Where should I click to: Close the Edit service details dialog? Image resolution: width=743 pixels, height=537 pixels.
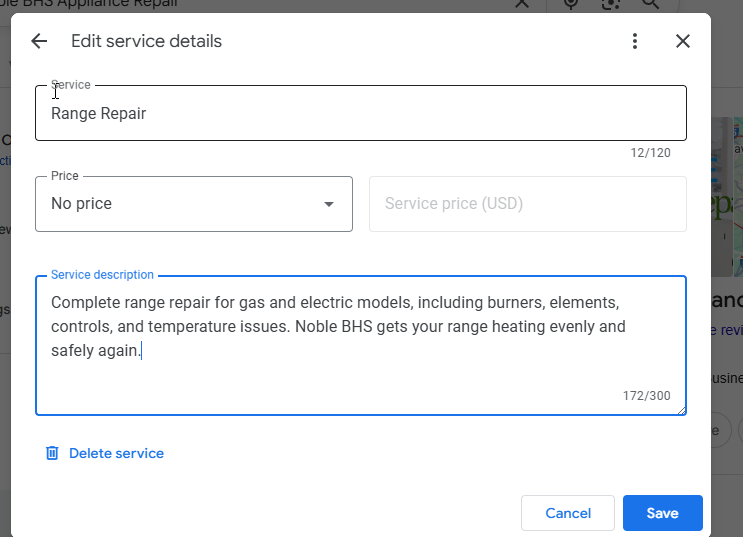683,41
